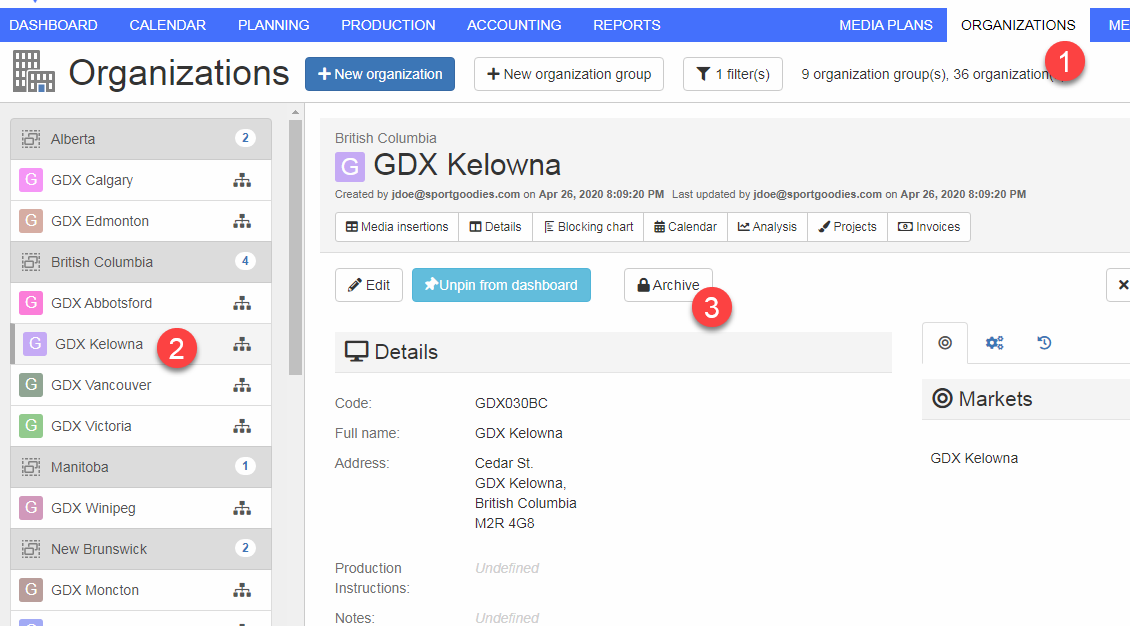
Task: Click the New organization button
Action: click(x=380, y=74)
